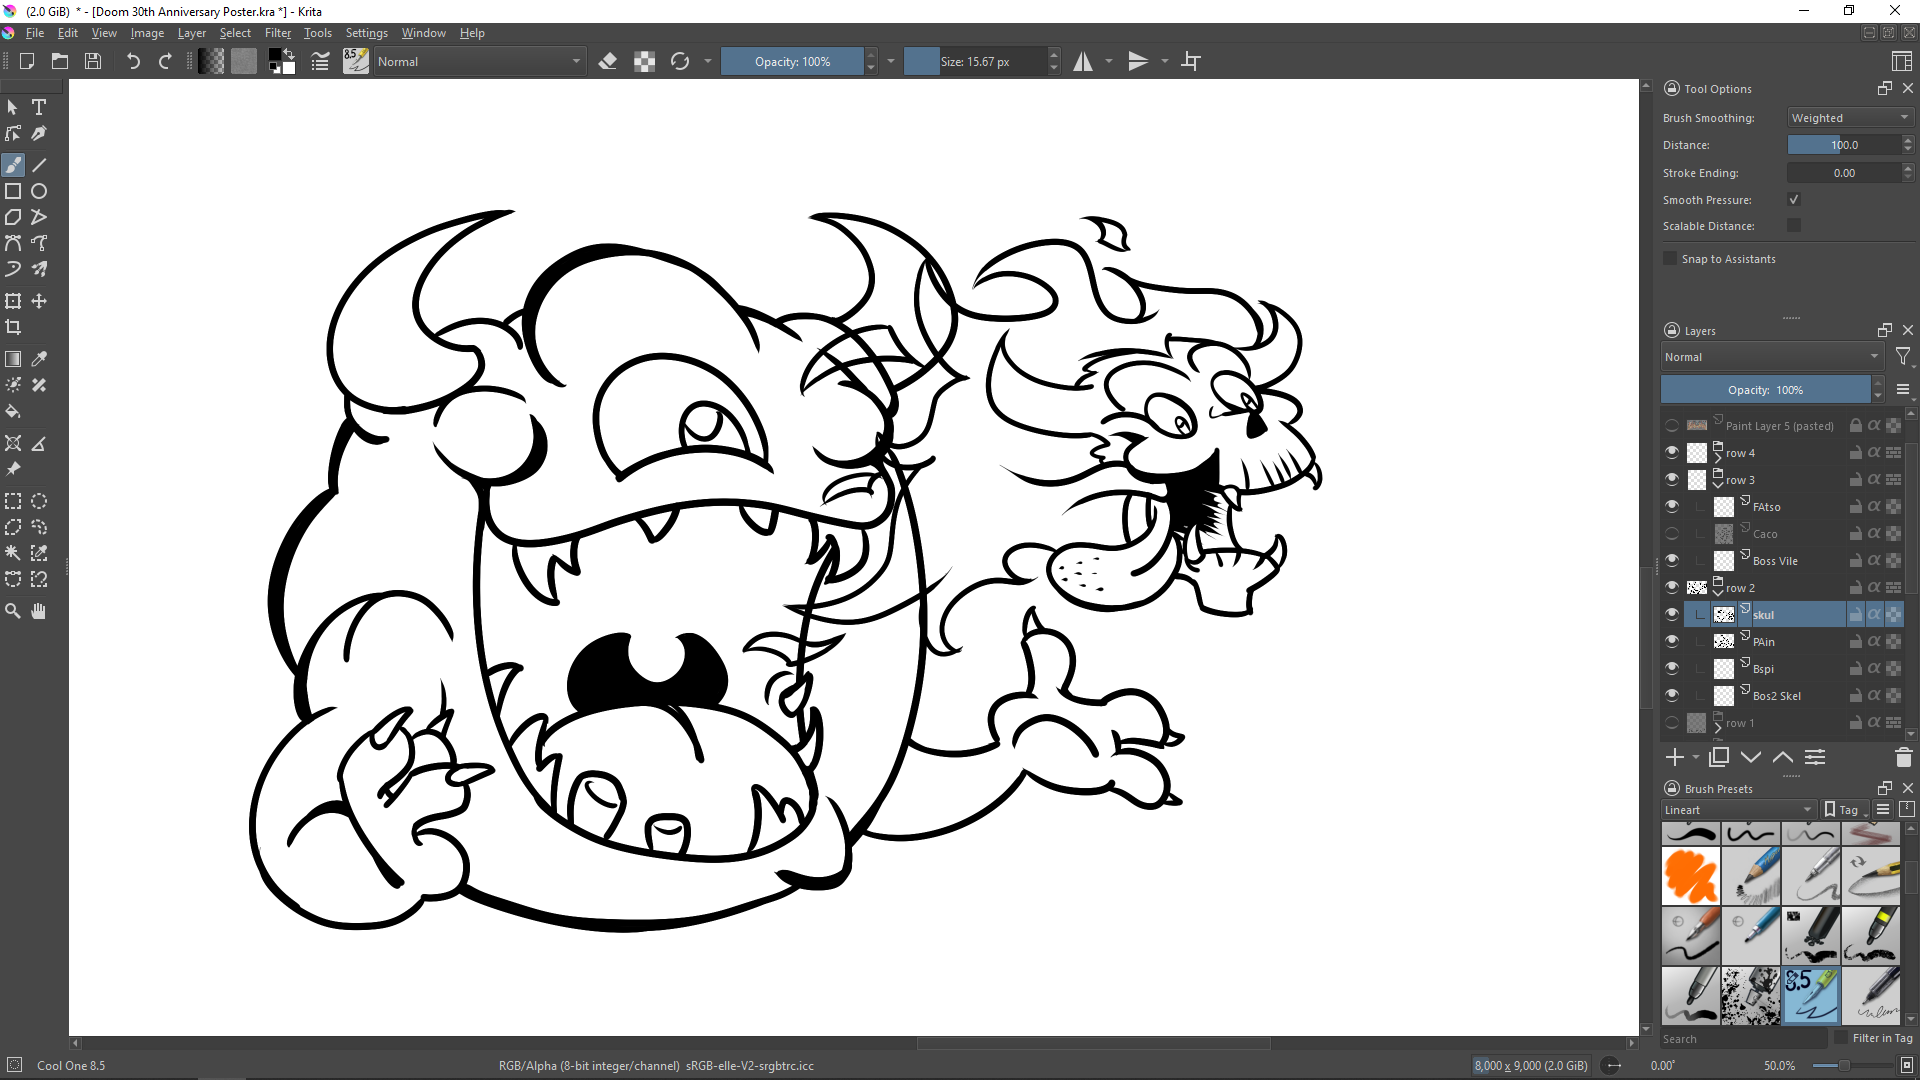This screenshot has height=1080, width=1920.
Task: Hide the row 3 group layer
Action: pyautogui.click(x=1672, y=479)
